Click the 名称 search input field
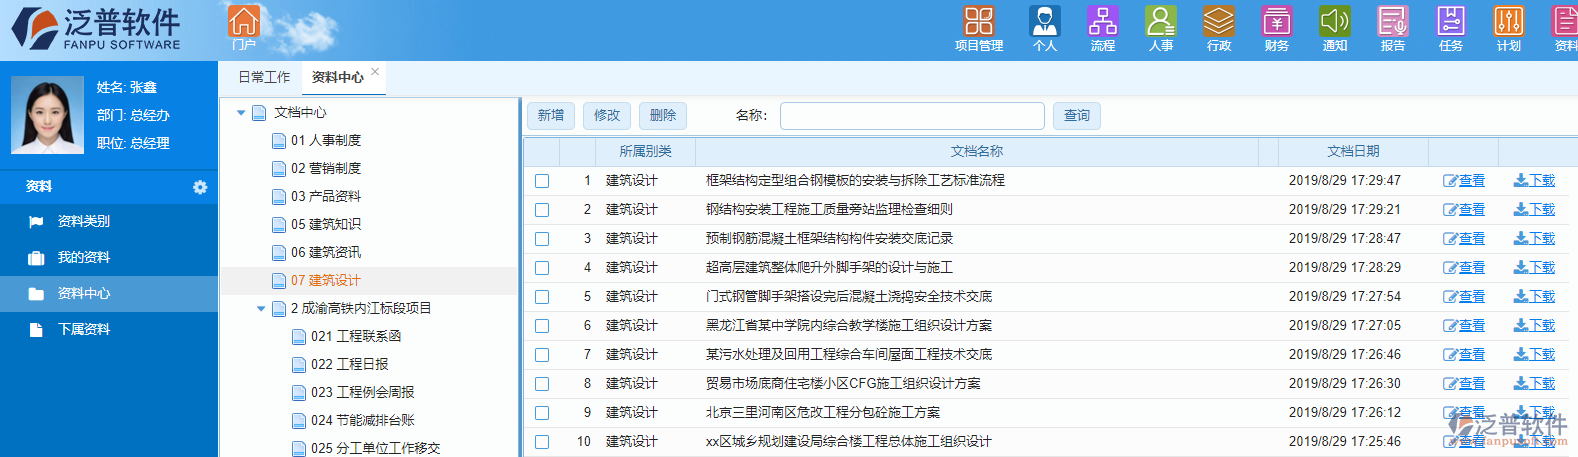Image resolution: width=1578 pixels, height=457 pixels. coord(911,116)
